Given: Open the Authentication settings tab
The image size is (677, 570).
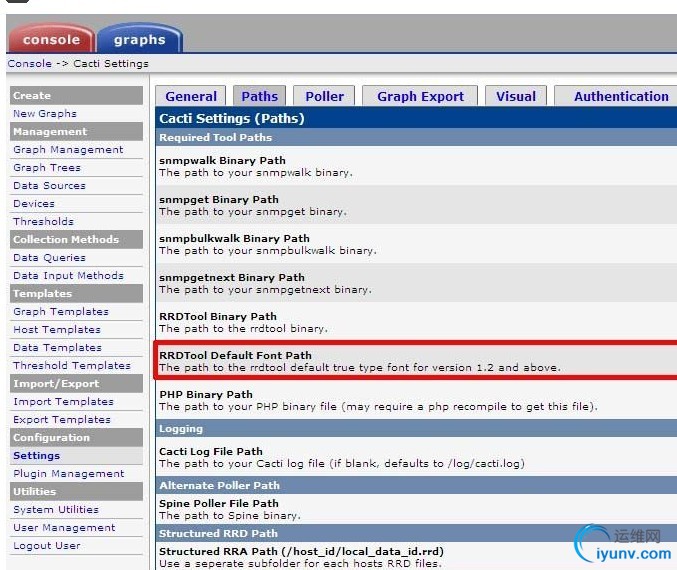Looking at the screenshot, I should (x=621, y=96).
